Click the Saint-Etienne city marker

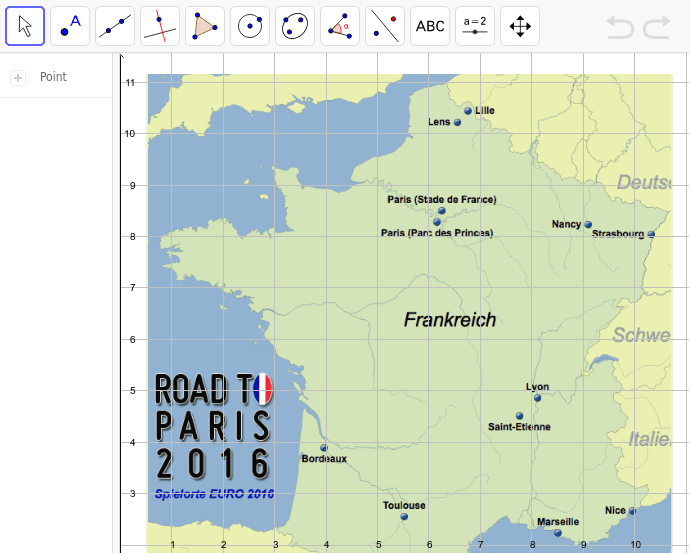(x=520, y=416)
